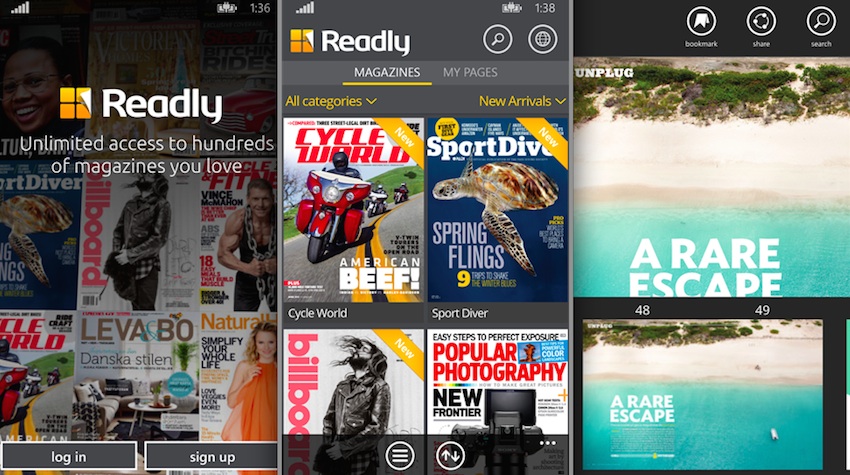This screenshot has height=475, width=850.
Task: Tap the up-down sort arrows icon
Action: tap(451, 455)
